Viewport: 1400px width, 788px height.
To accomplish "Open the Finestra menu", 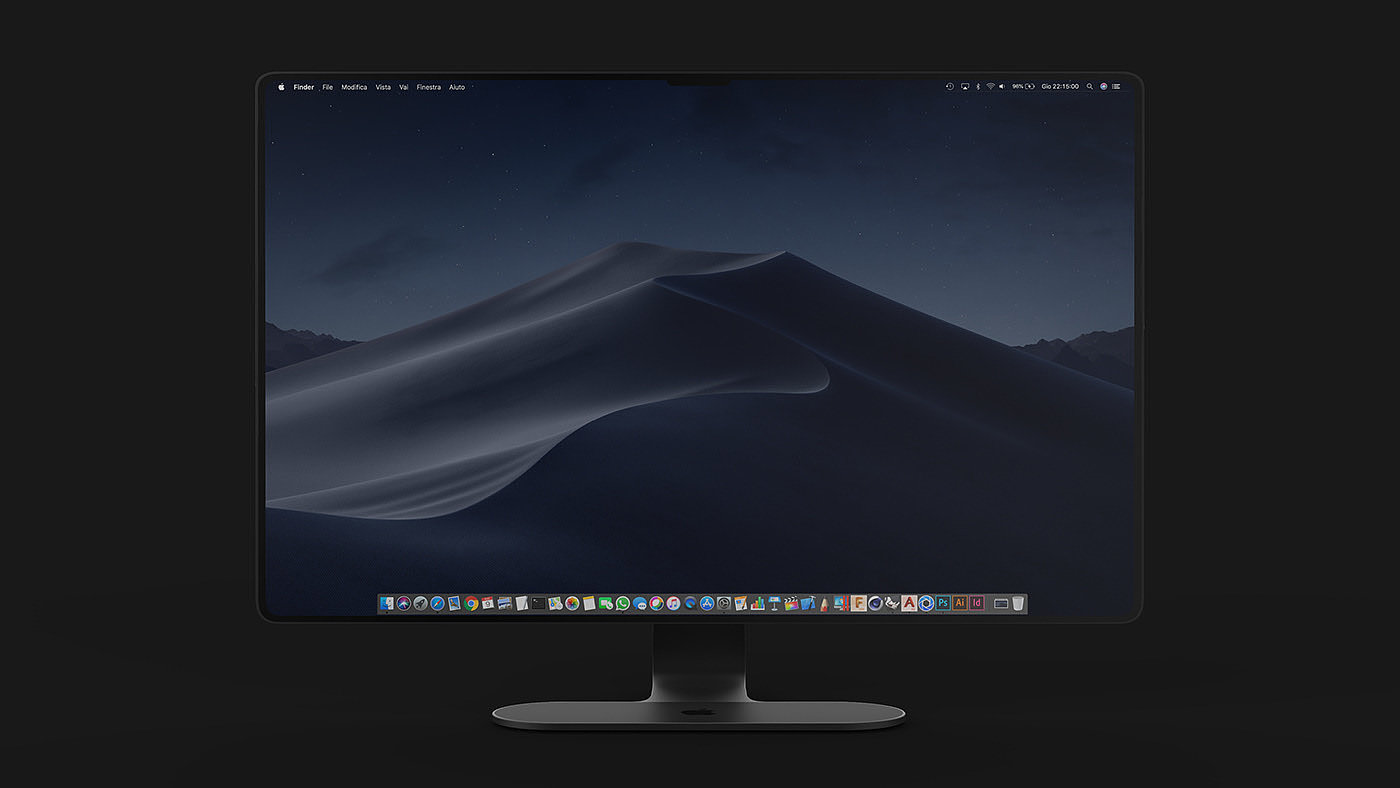I will (x=429, y=87).
